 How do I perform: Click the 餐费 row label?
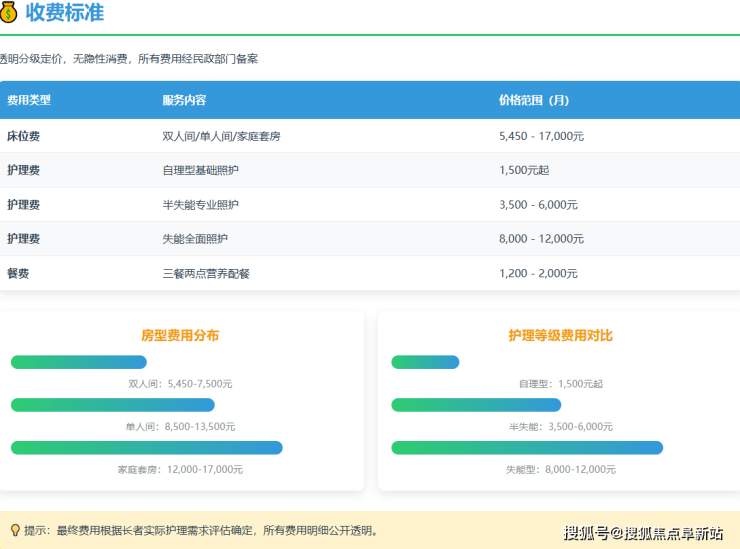18,273
